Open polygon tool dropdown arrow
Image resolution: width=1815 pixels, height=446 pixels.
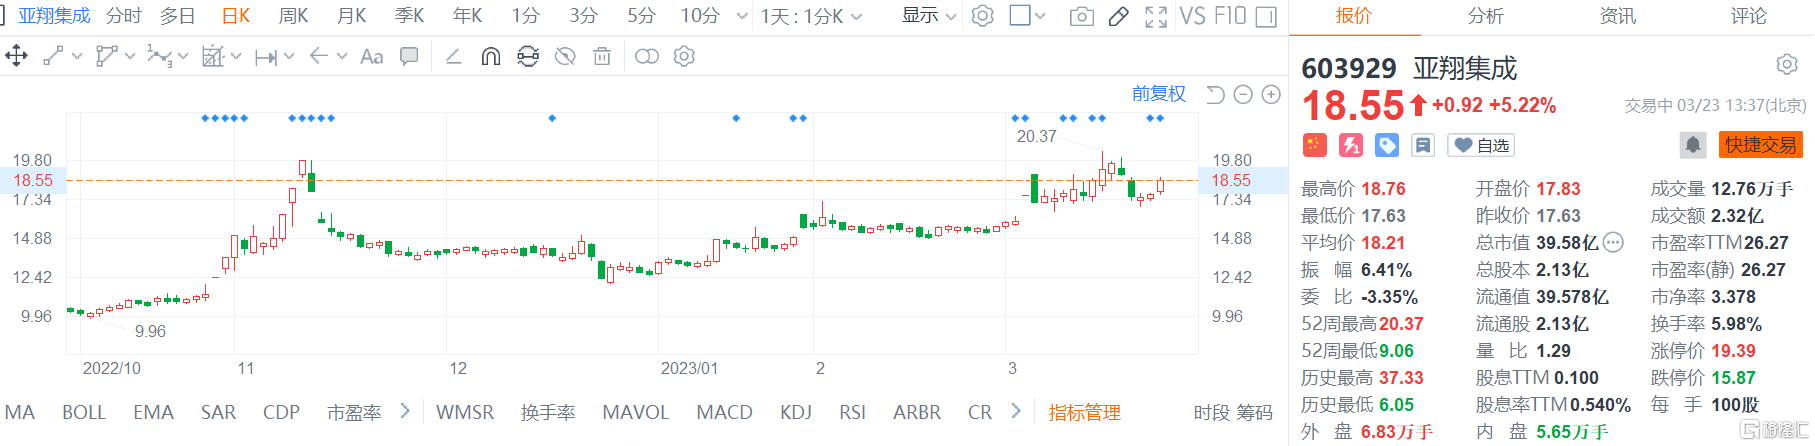(130, 57)
